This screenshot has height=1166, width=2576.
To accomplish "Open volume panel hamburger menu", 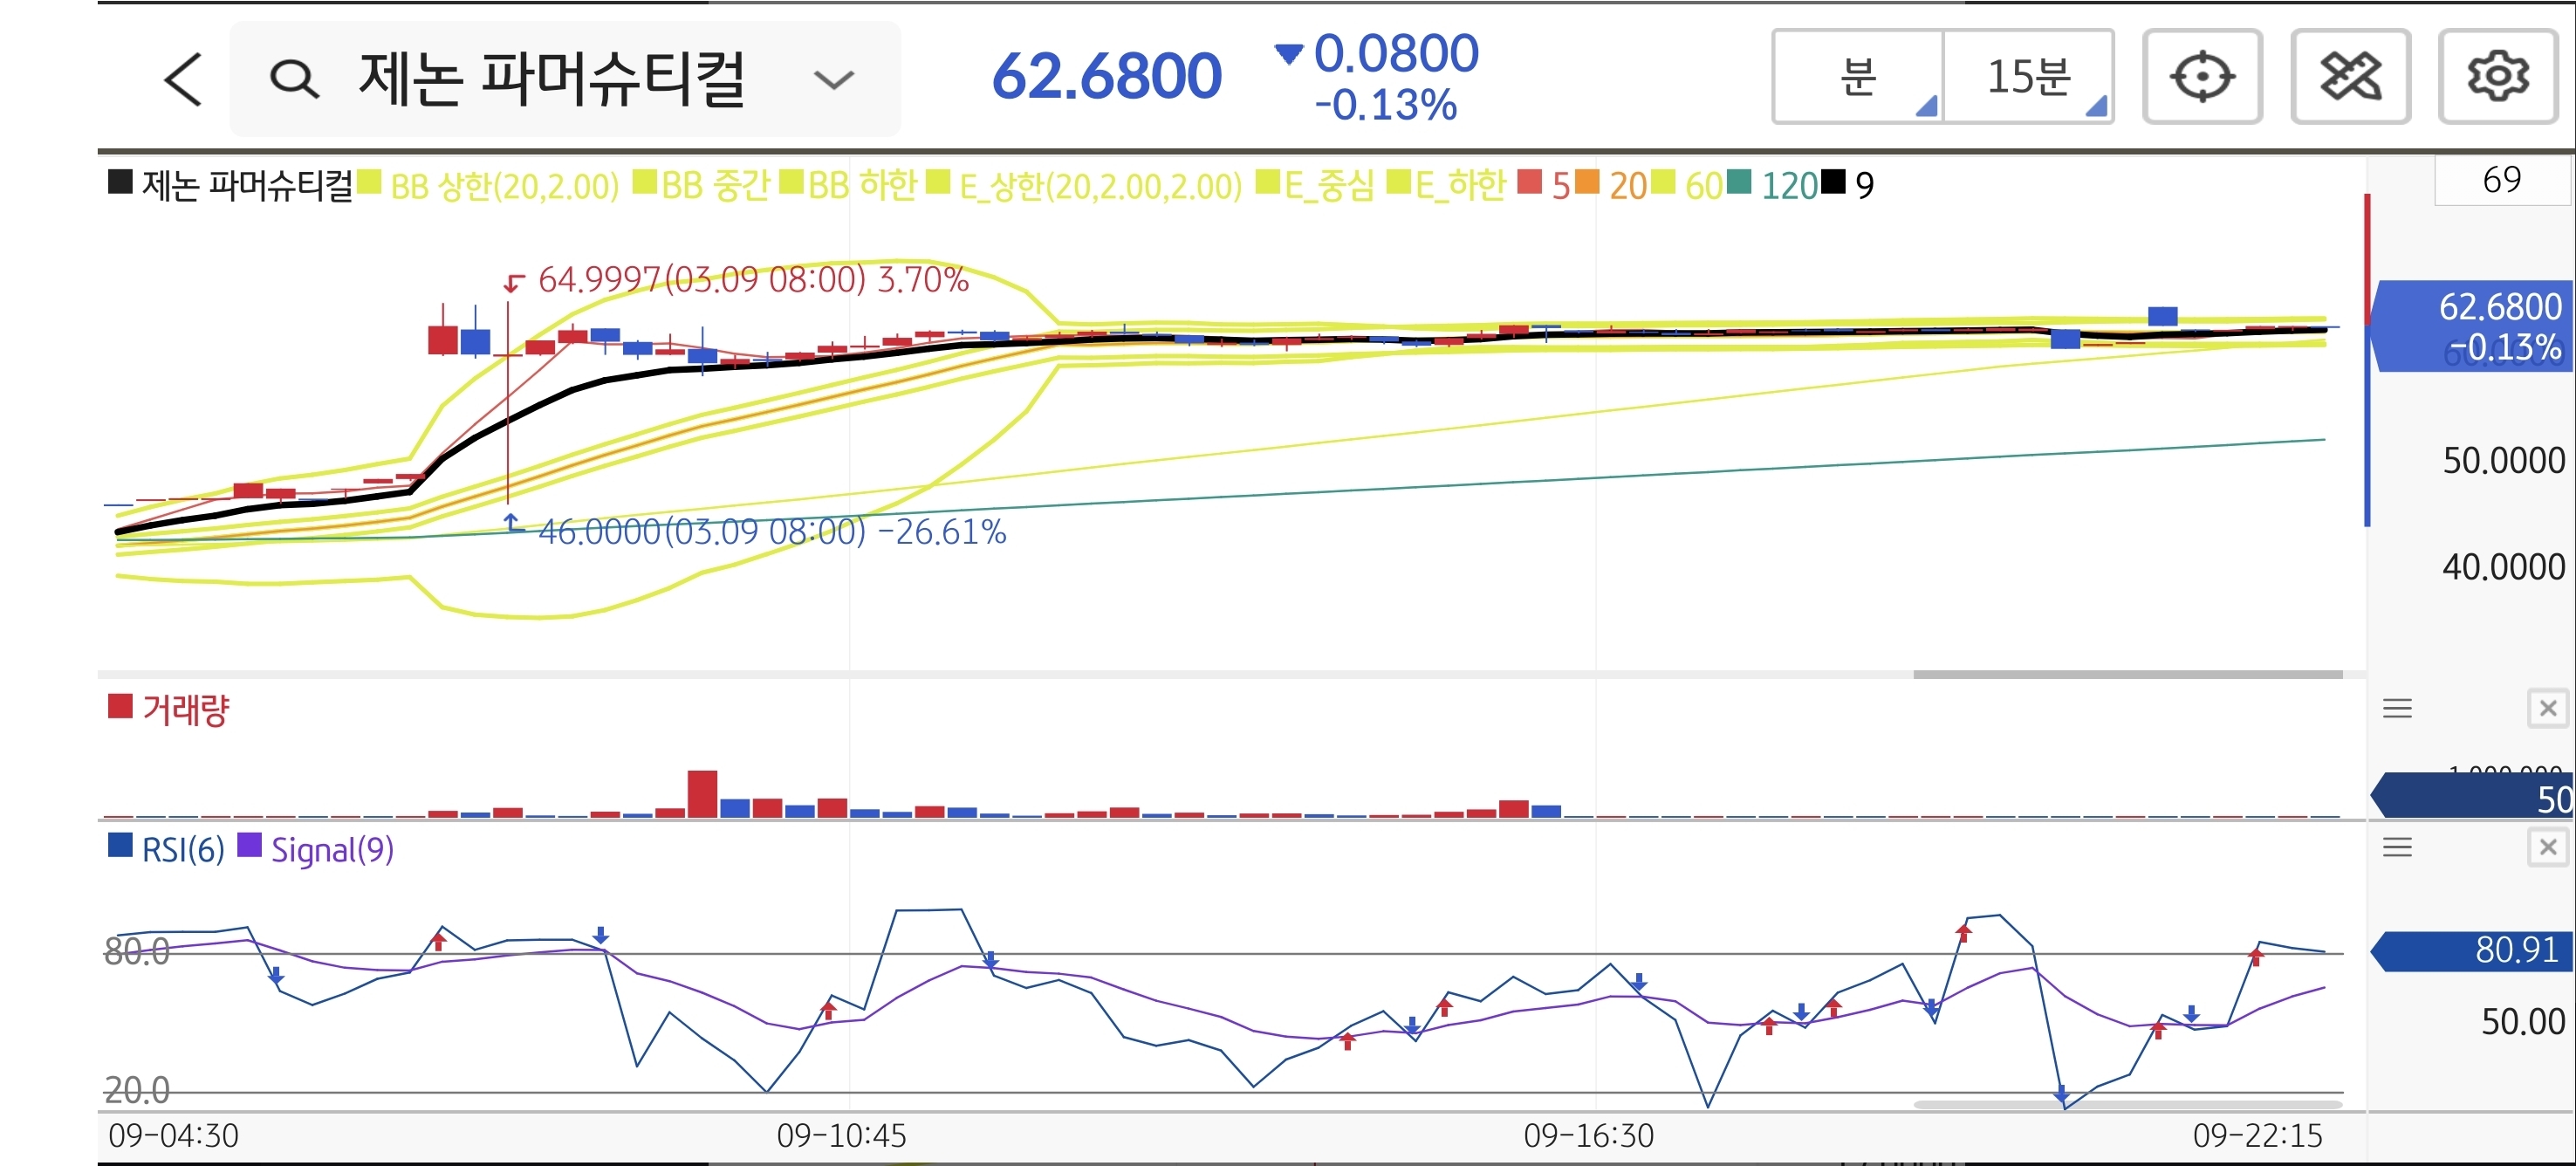I will click(2397, 709).
